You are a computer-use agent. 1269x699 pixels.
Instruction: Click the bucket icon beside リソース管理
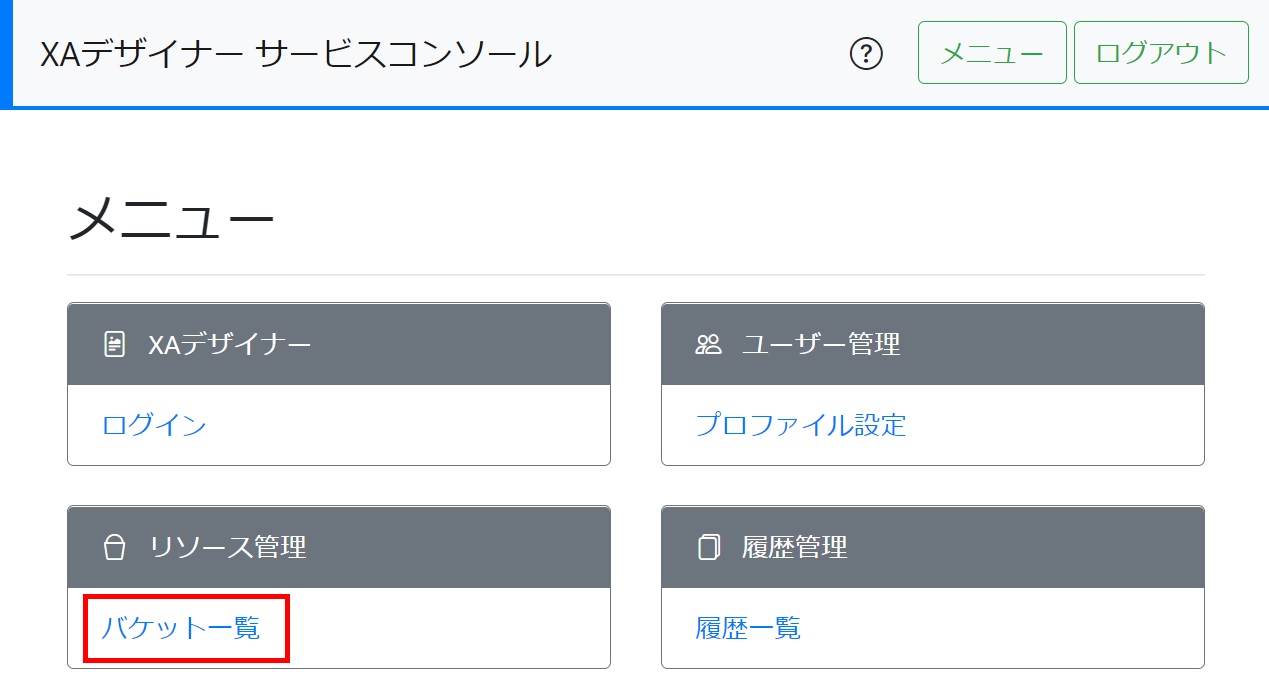click(115, 548)
